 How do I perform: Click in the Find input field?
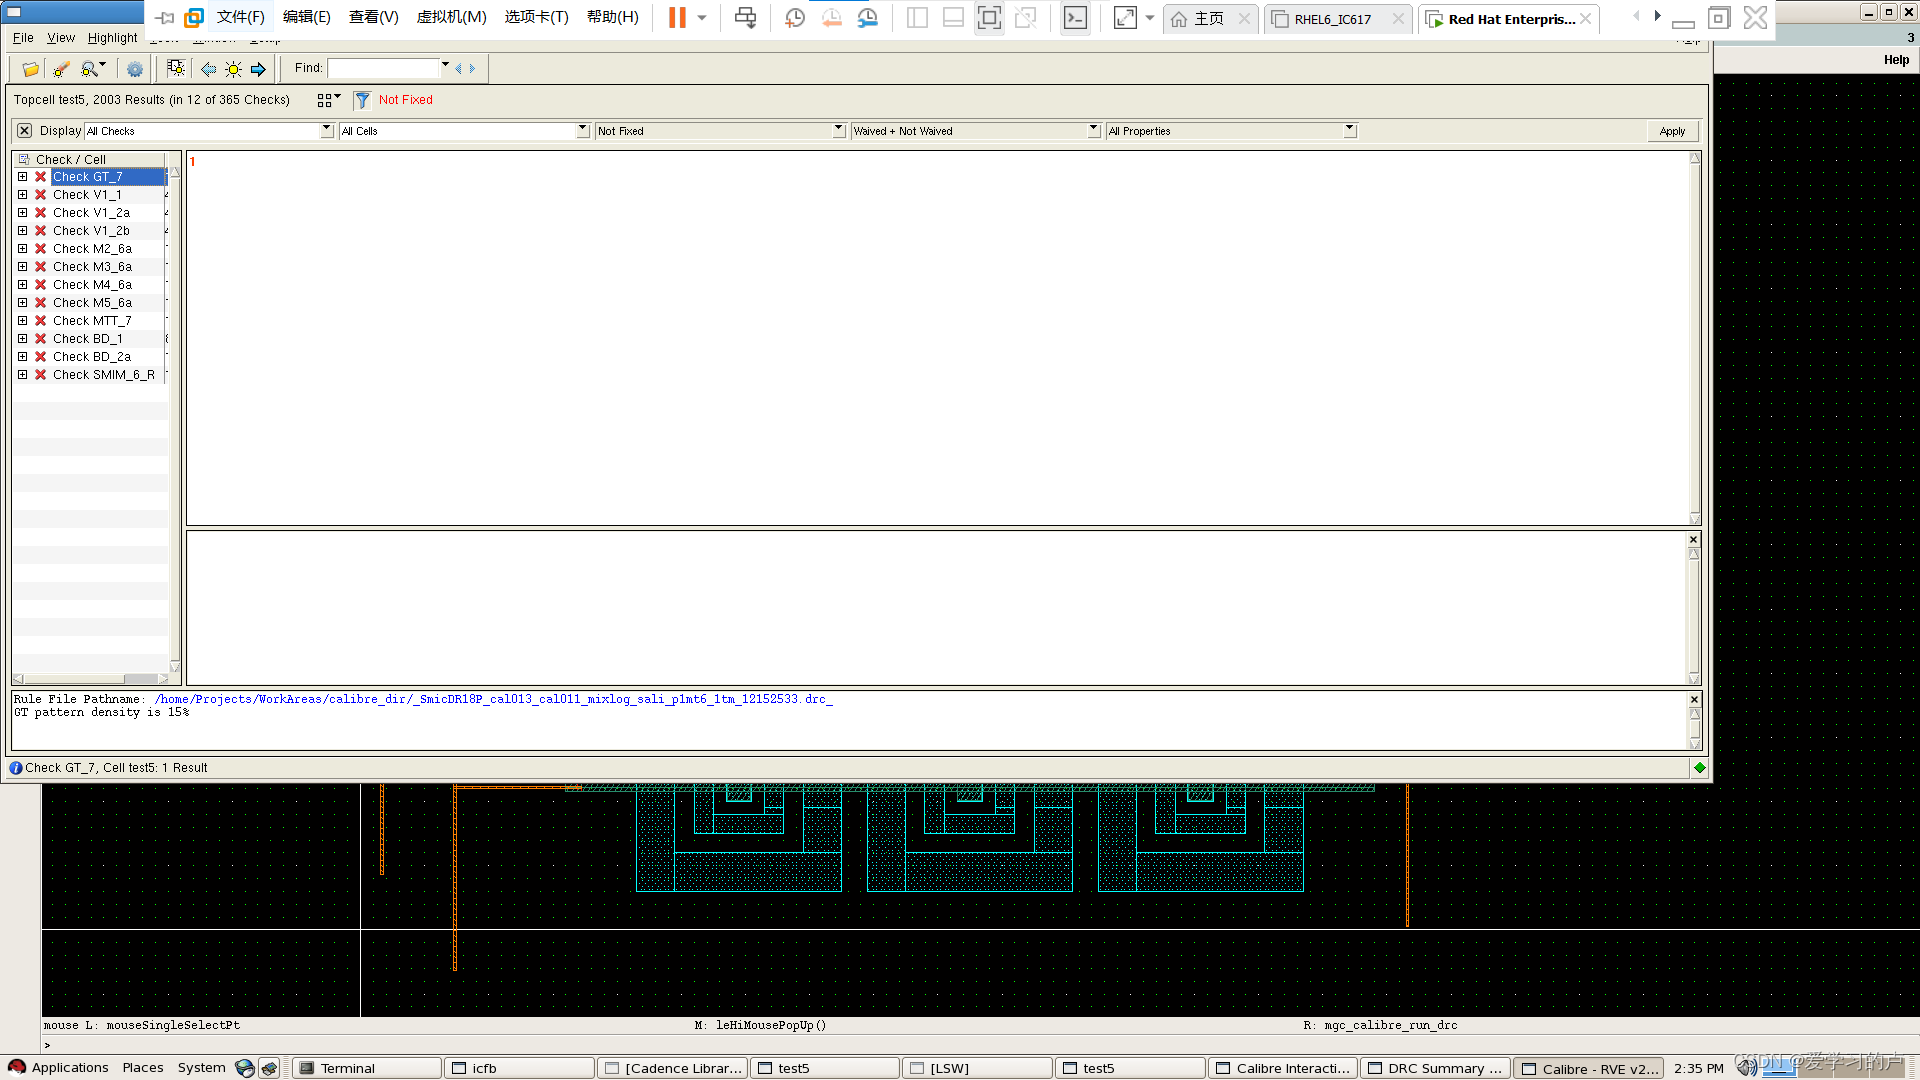click(x=384, y=68)
